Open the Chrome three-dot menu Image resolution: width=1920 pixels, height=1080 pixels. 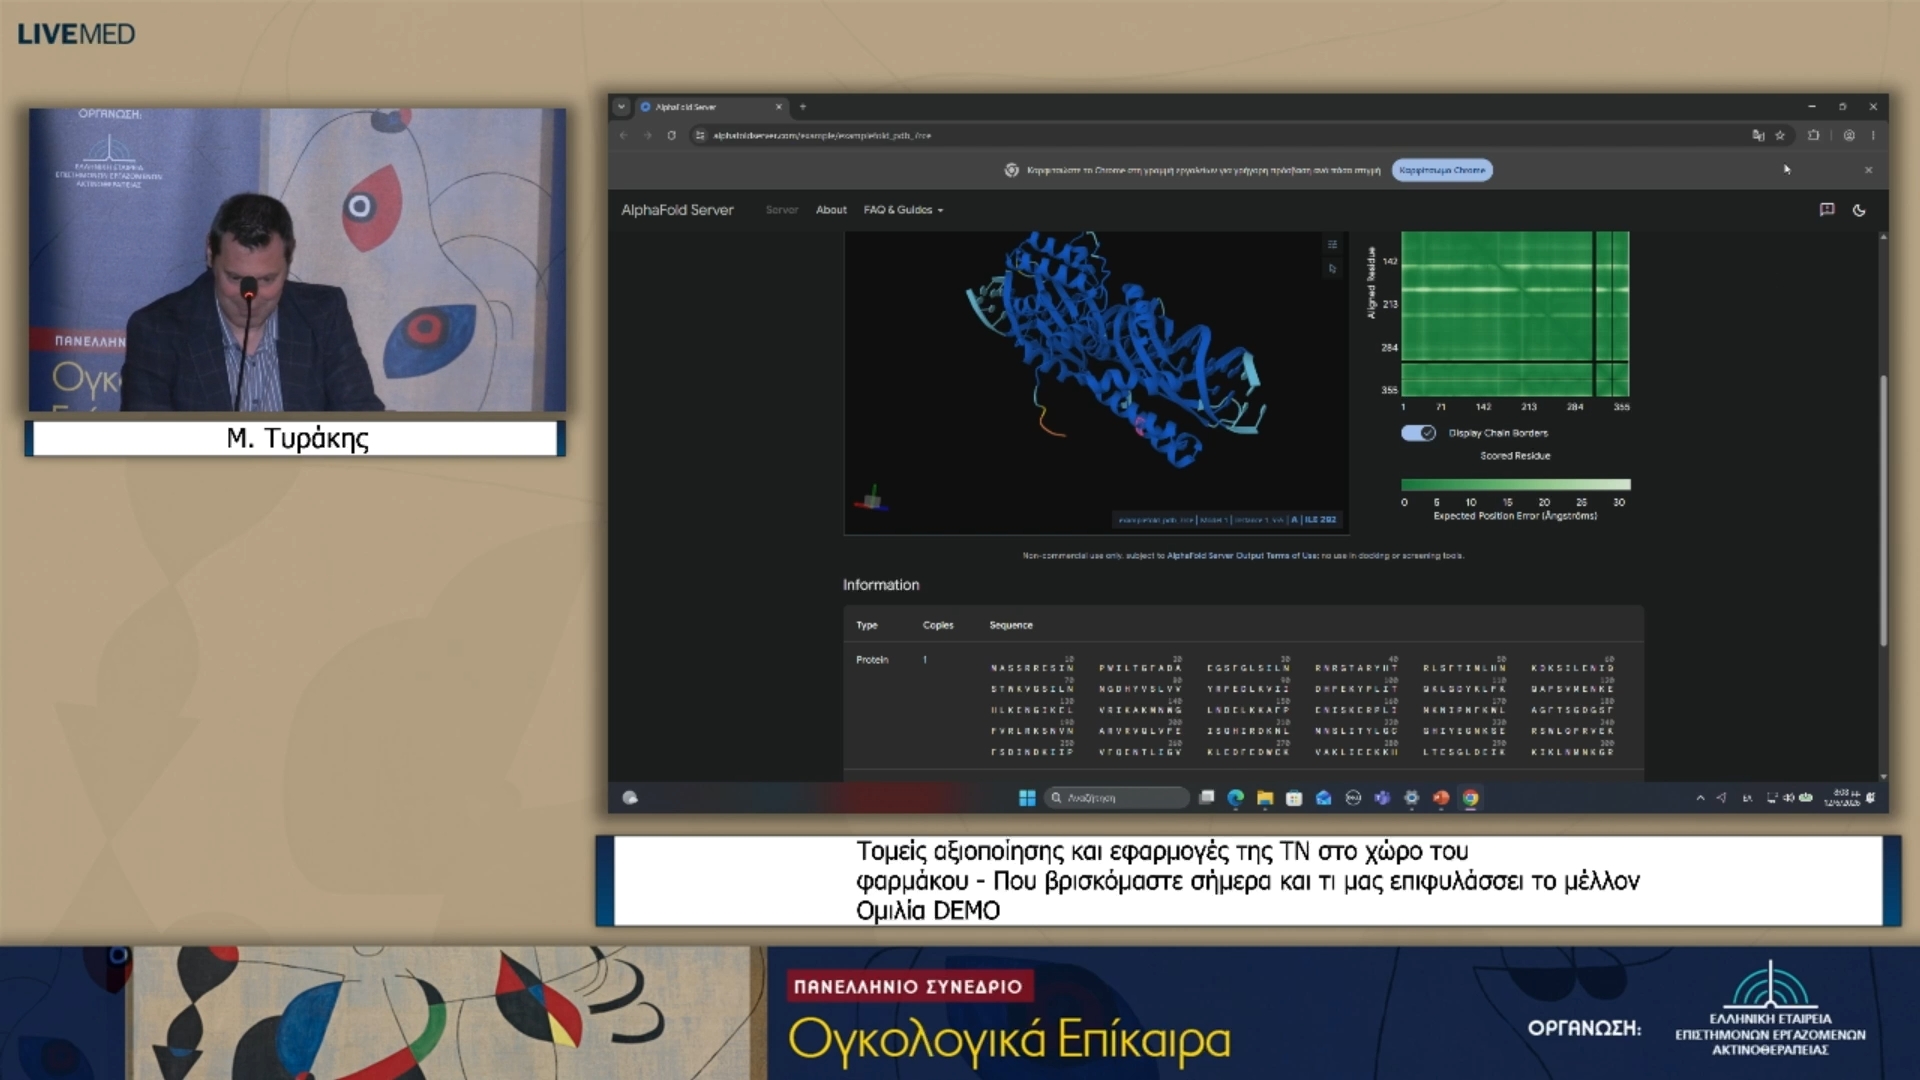click(1873, 135)
